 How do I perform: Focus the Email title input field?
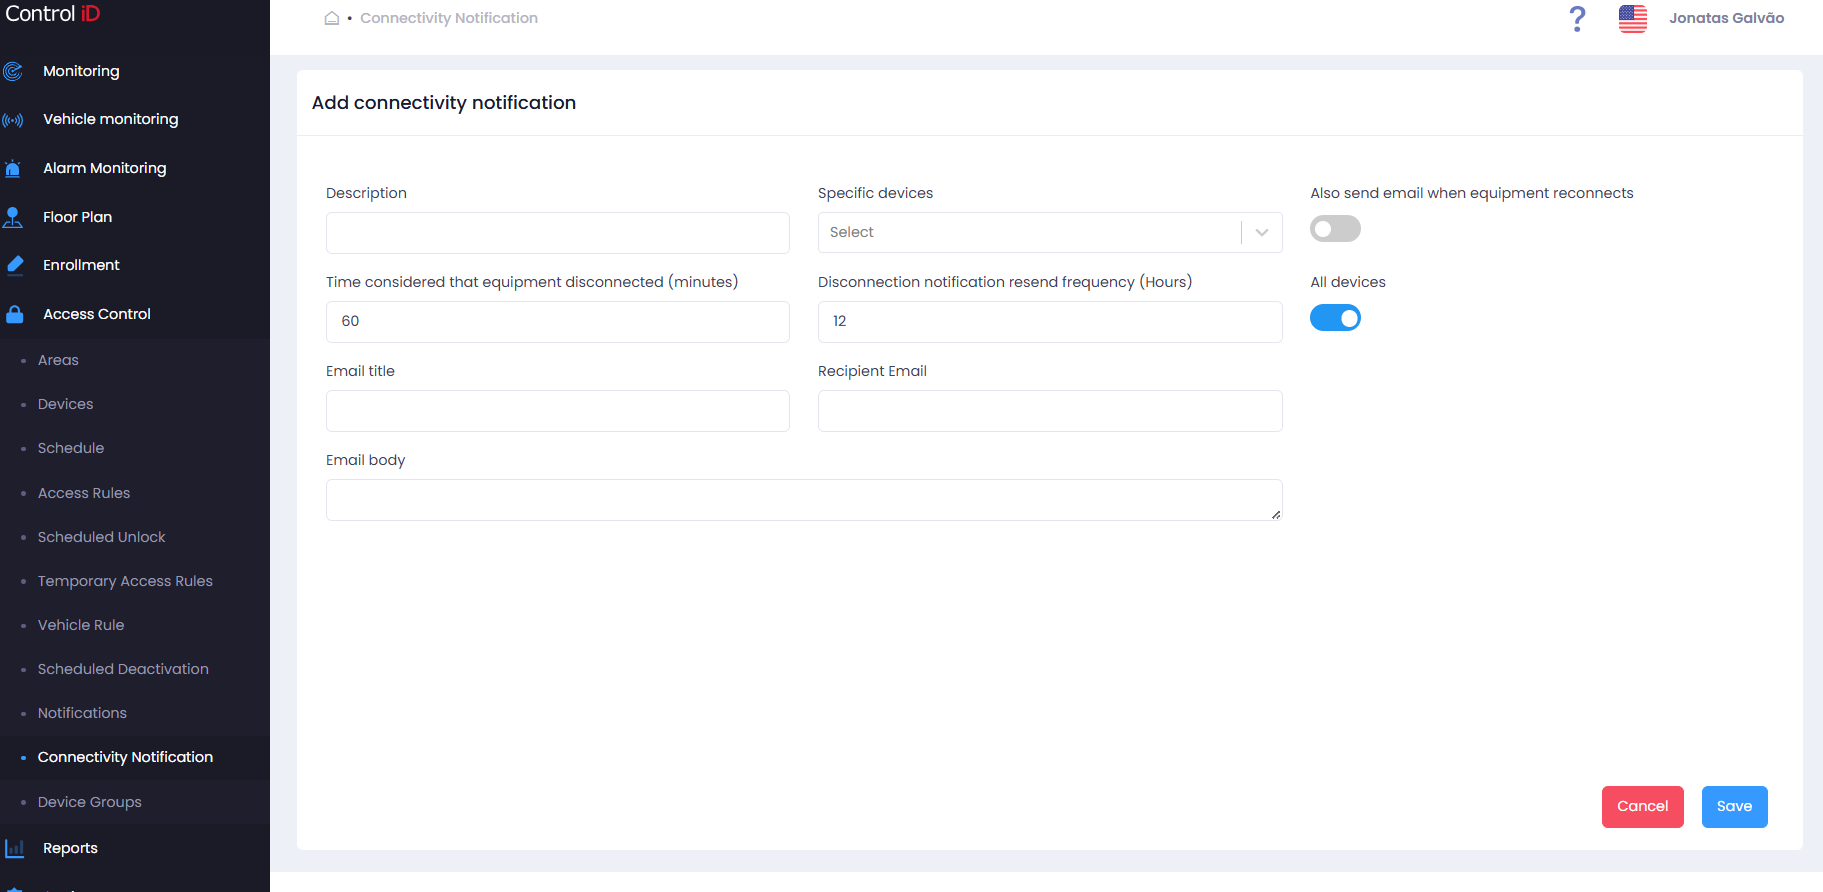[x=558, y=411]
